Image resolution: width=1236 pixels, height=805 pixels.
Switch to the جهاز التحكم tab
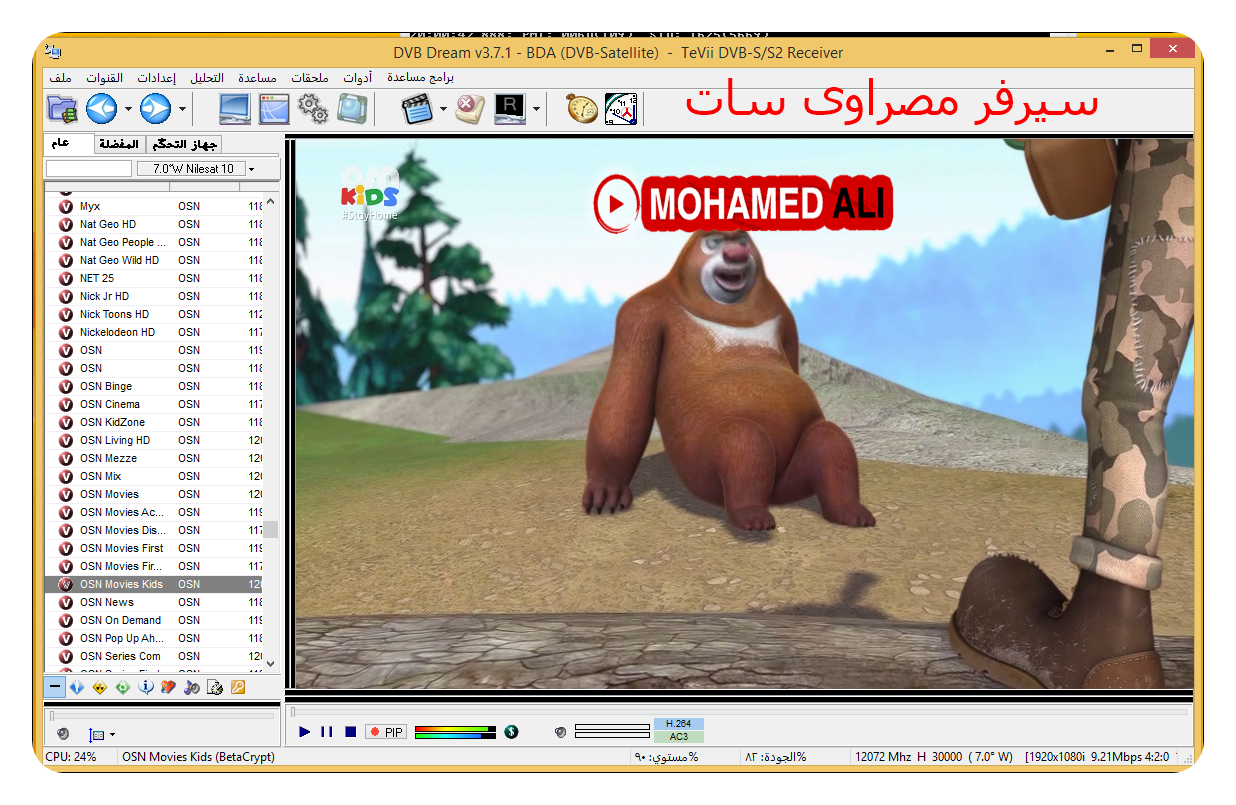184,144
